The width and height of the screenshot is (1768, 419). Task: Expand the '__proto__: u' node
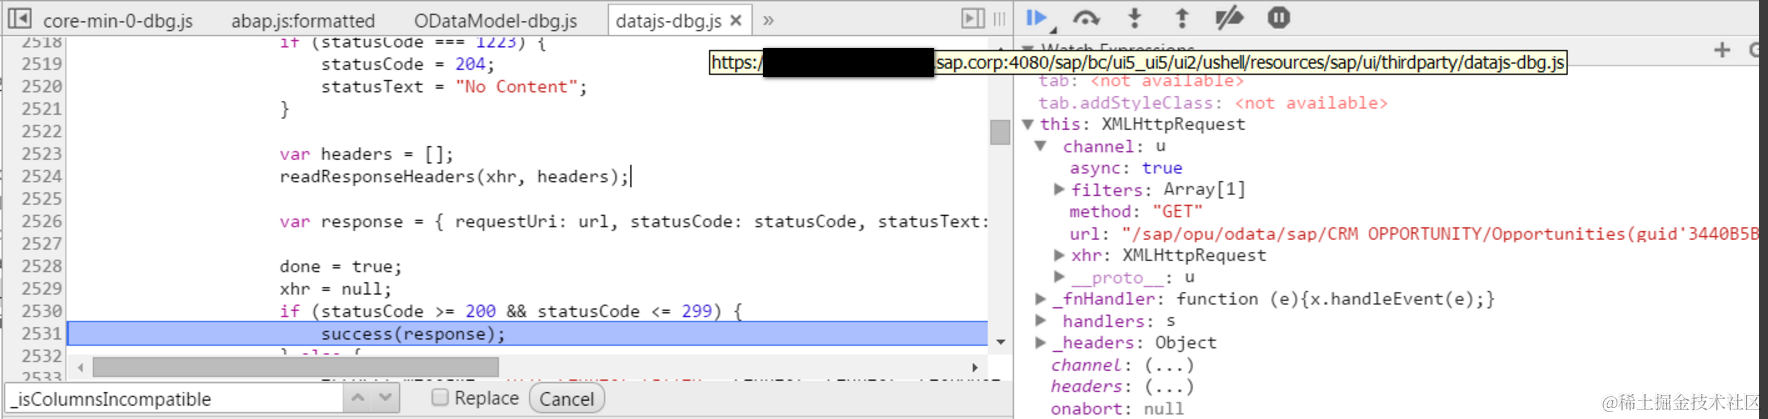click(1059, 277)
